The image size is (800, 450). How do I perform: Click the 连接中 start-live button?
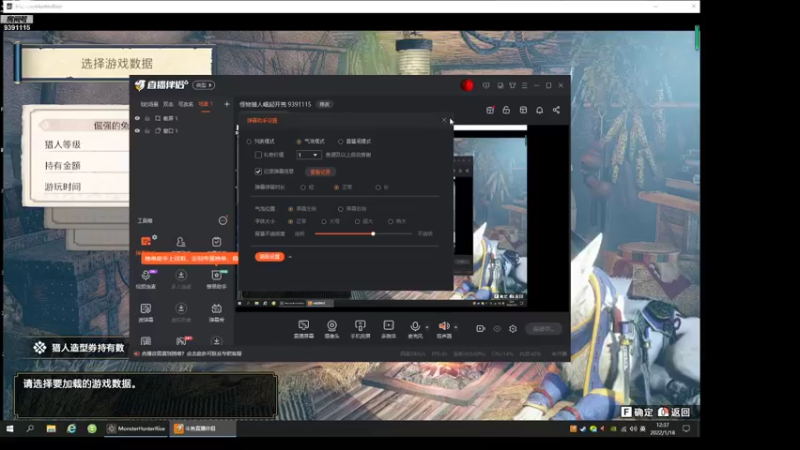point(543,329)
